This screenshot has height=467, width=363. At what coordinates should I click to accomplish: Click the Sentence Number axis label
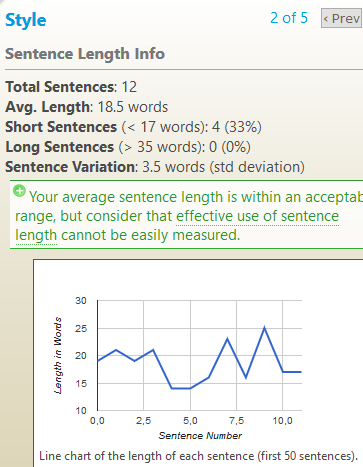[200, 436]
